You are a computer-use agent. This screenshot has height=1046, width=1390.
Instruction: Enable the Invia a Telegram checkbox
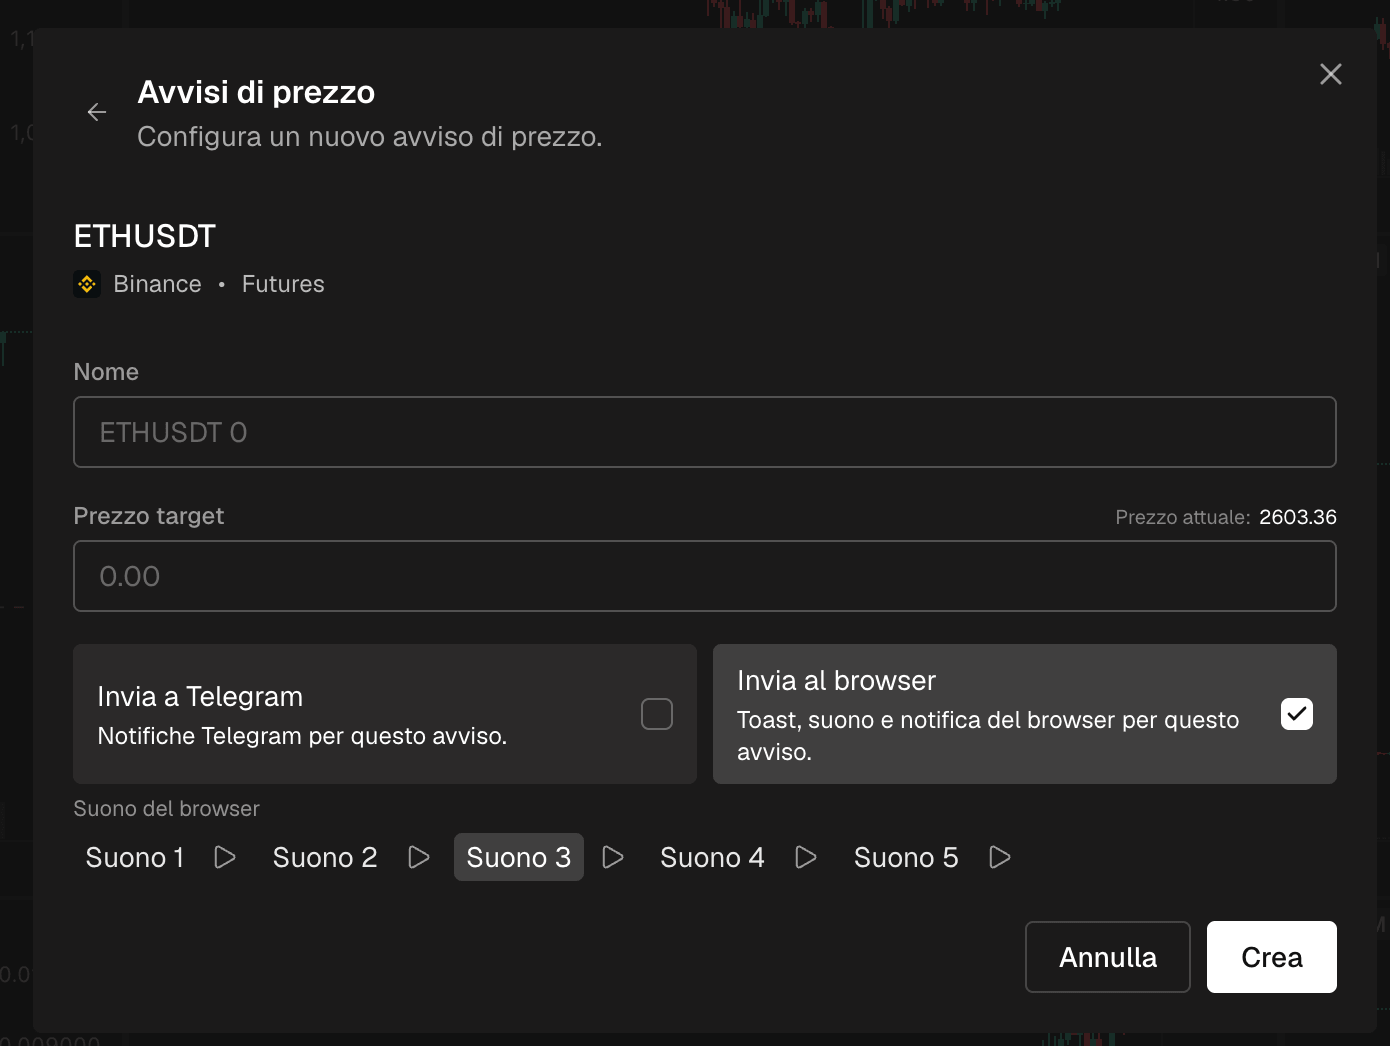coord(657,714)
